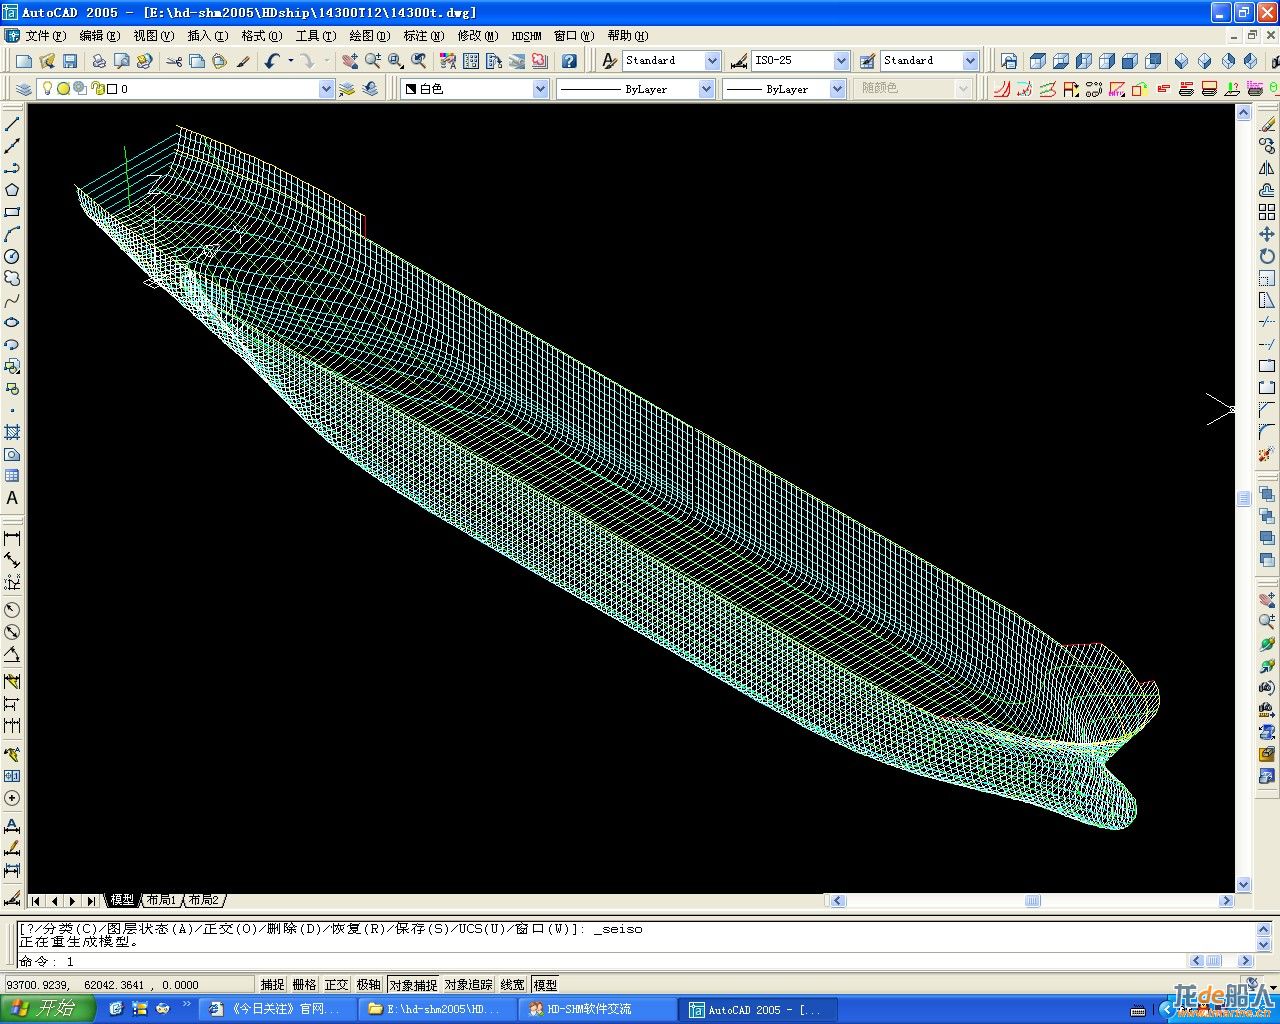
Task: Activate the Pan realtime hand icon
Action: tap(349, 61)
